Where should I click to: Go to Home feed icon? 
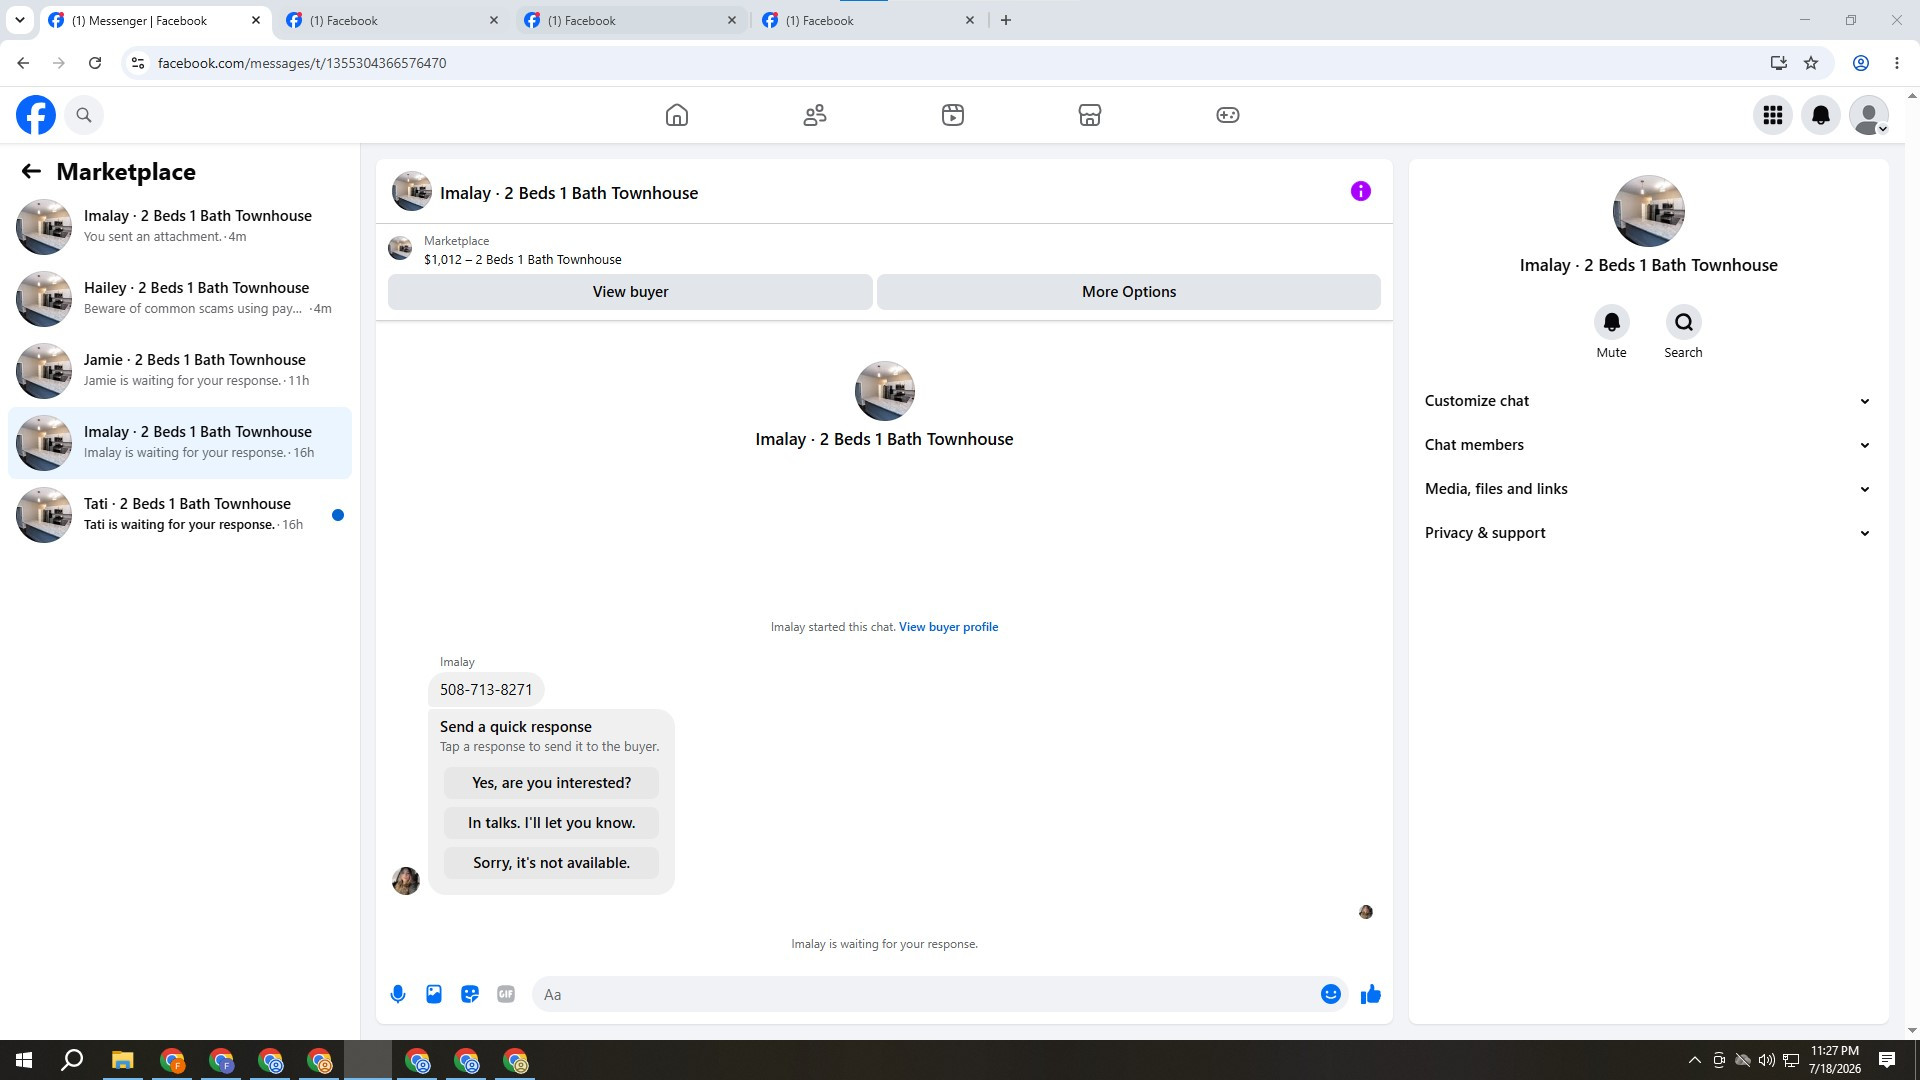[x=677, y=115]
